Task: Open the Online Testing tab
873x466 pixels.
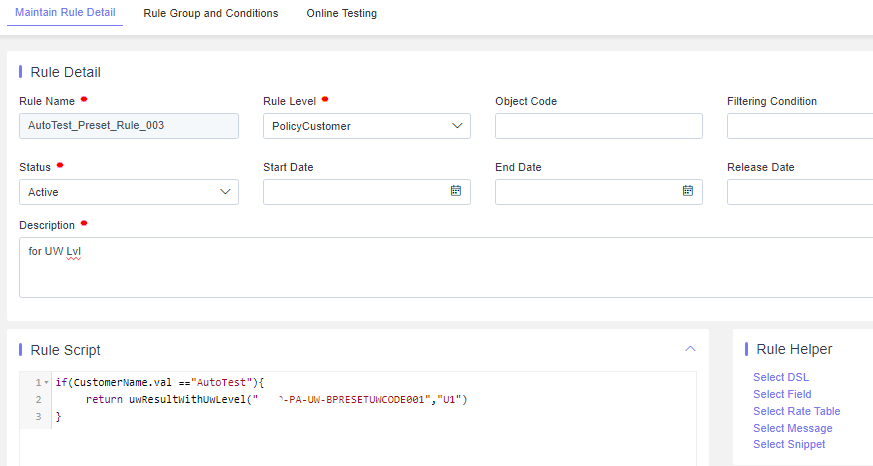Action: (341, 13)
